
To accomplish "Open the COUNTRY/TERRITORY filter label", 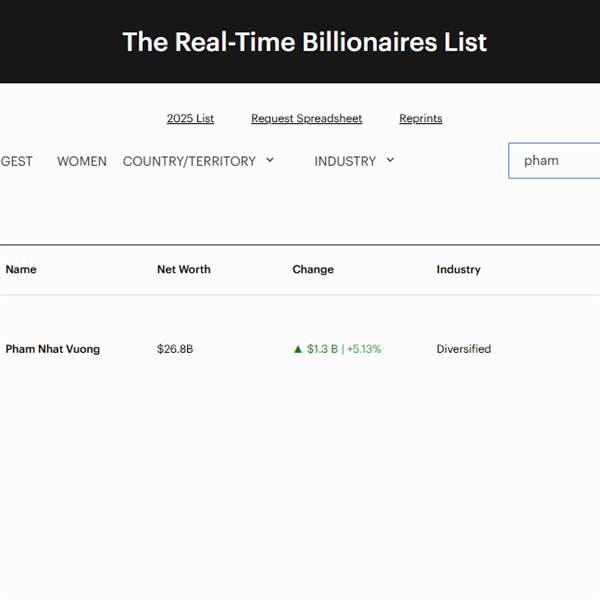I will tap(189, 161).
